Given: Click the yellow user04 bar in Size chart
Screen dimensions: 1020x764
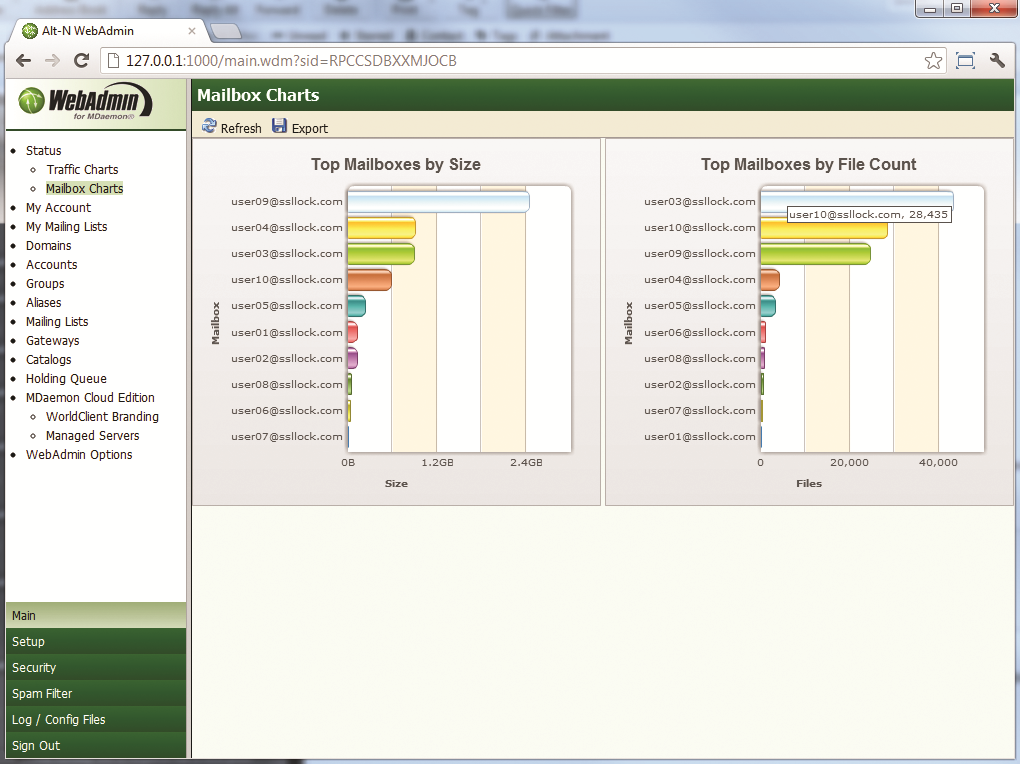Looking at the screenshot, I should click(382, 228).
